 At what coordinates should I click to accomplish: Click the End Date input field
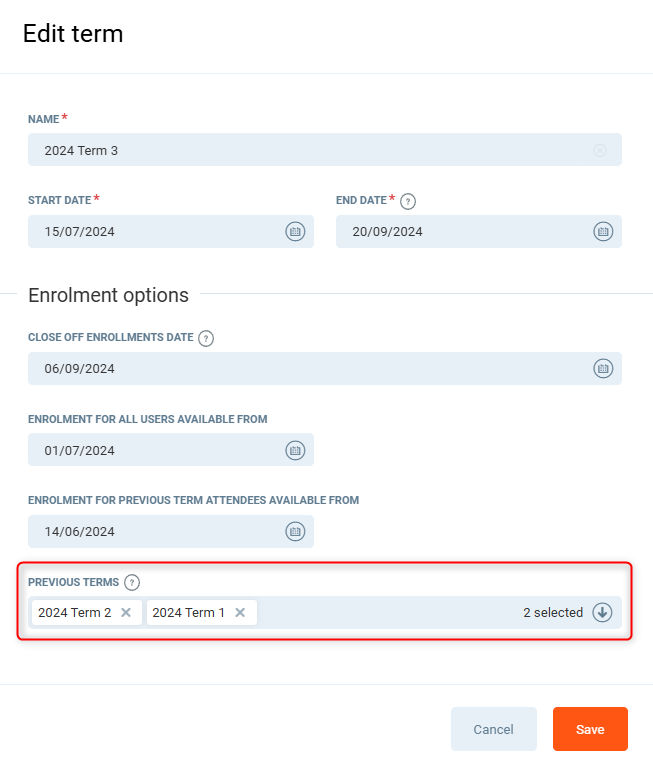[460, 231]
